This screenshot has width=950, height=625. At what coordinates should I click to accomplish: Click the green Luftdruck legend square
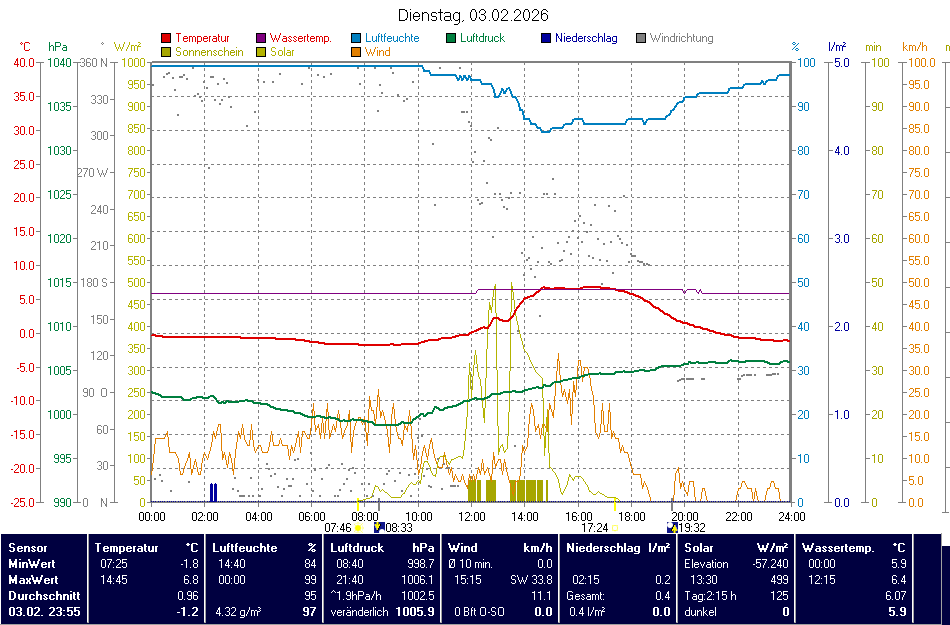[452, 39]
